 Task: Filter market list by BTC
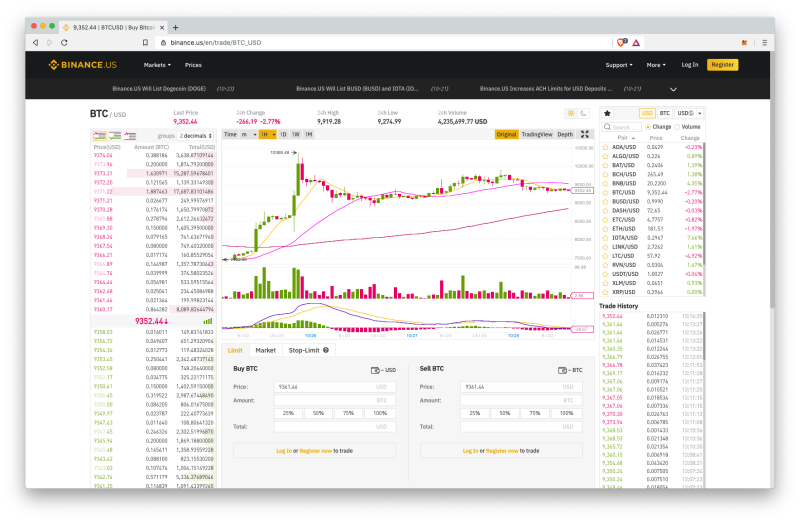664,113
